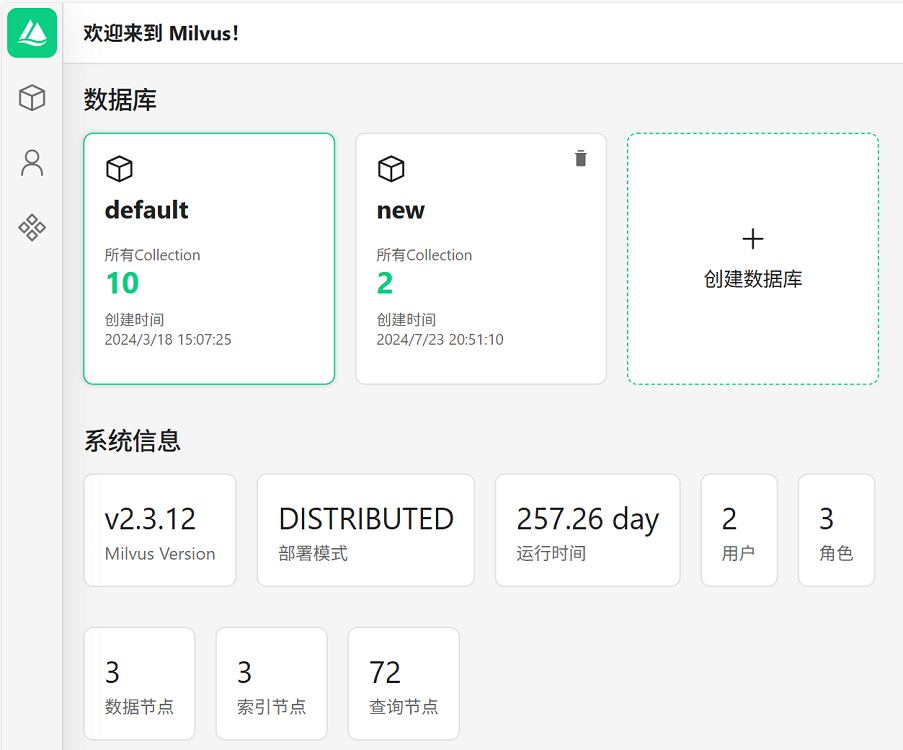Click the cube icon on default card

pyautogui.click(x=119, y=169)
